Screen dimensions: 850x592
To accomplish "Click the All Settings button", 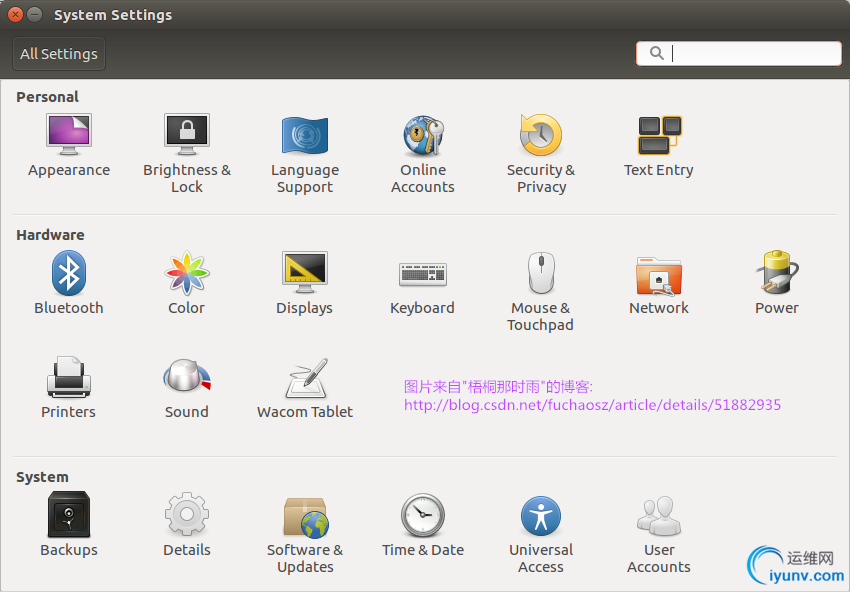I will (59, 54).
